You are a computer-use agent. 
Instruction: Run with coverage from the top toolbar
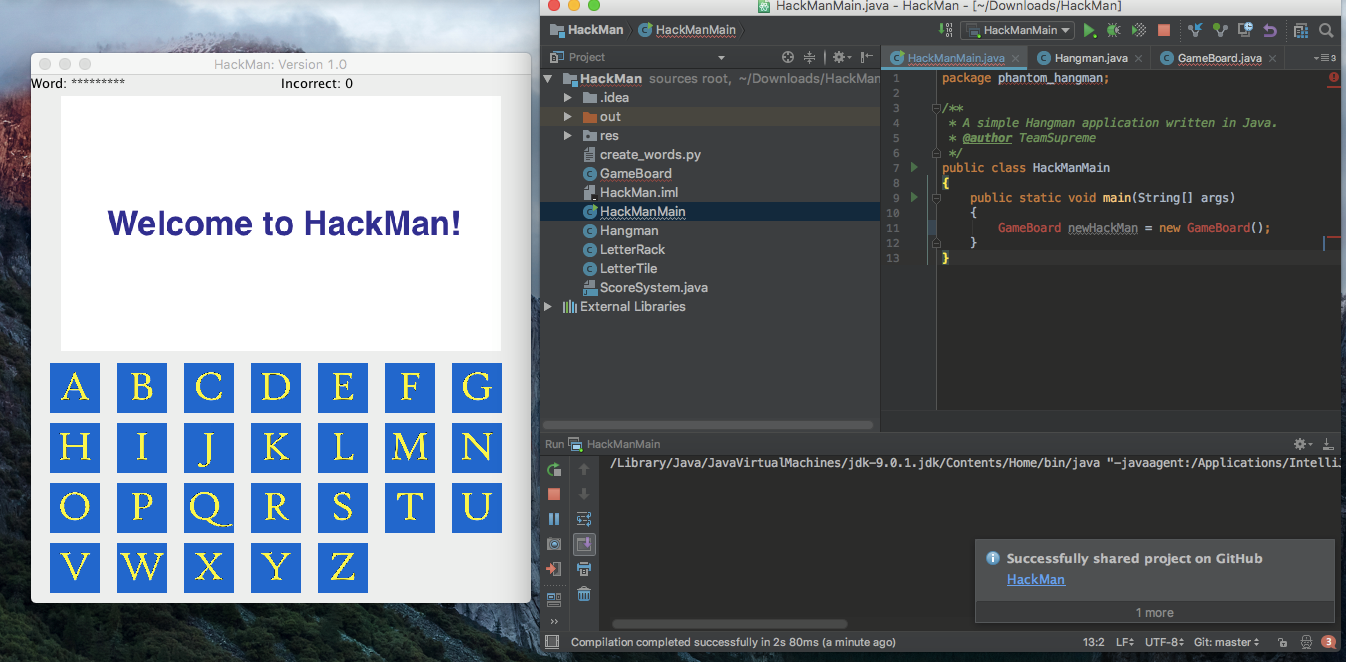tap(1138, 31)
